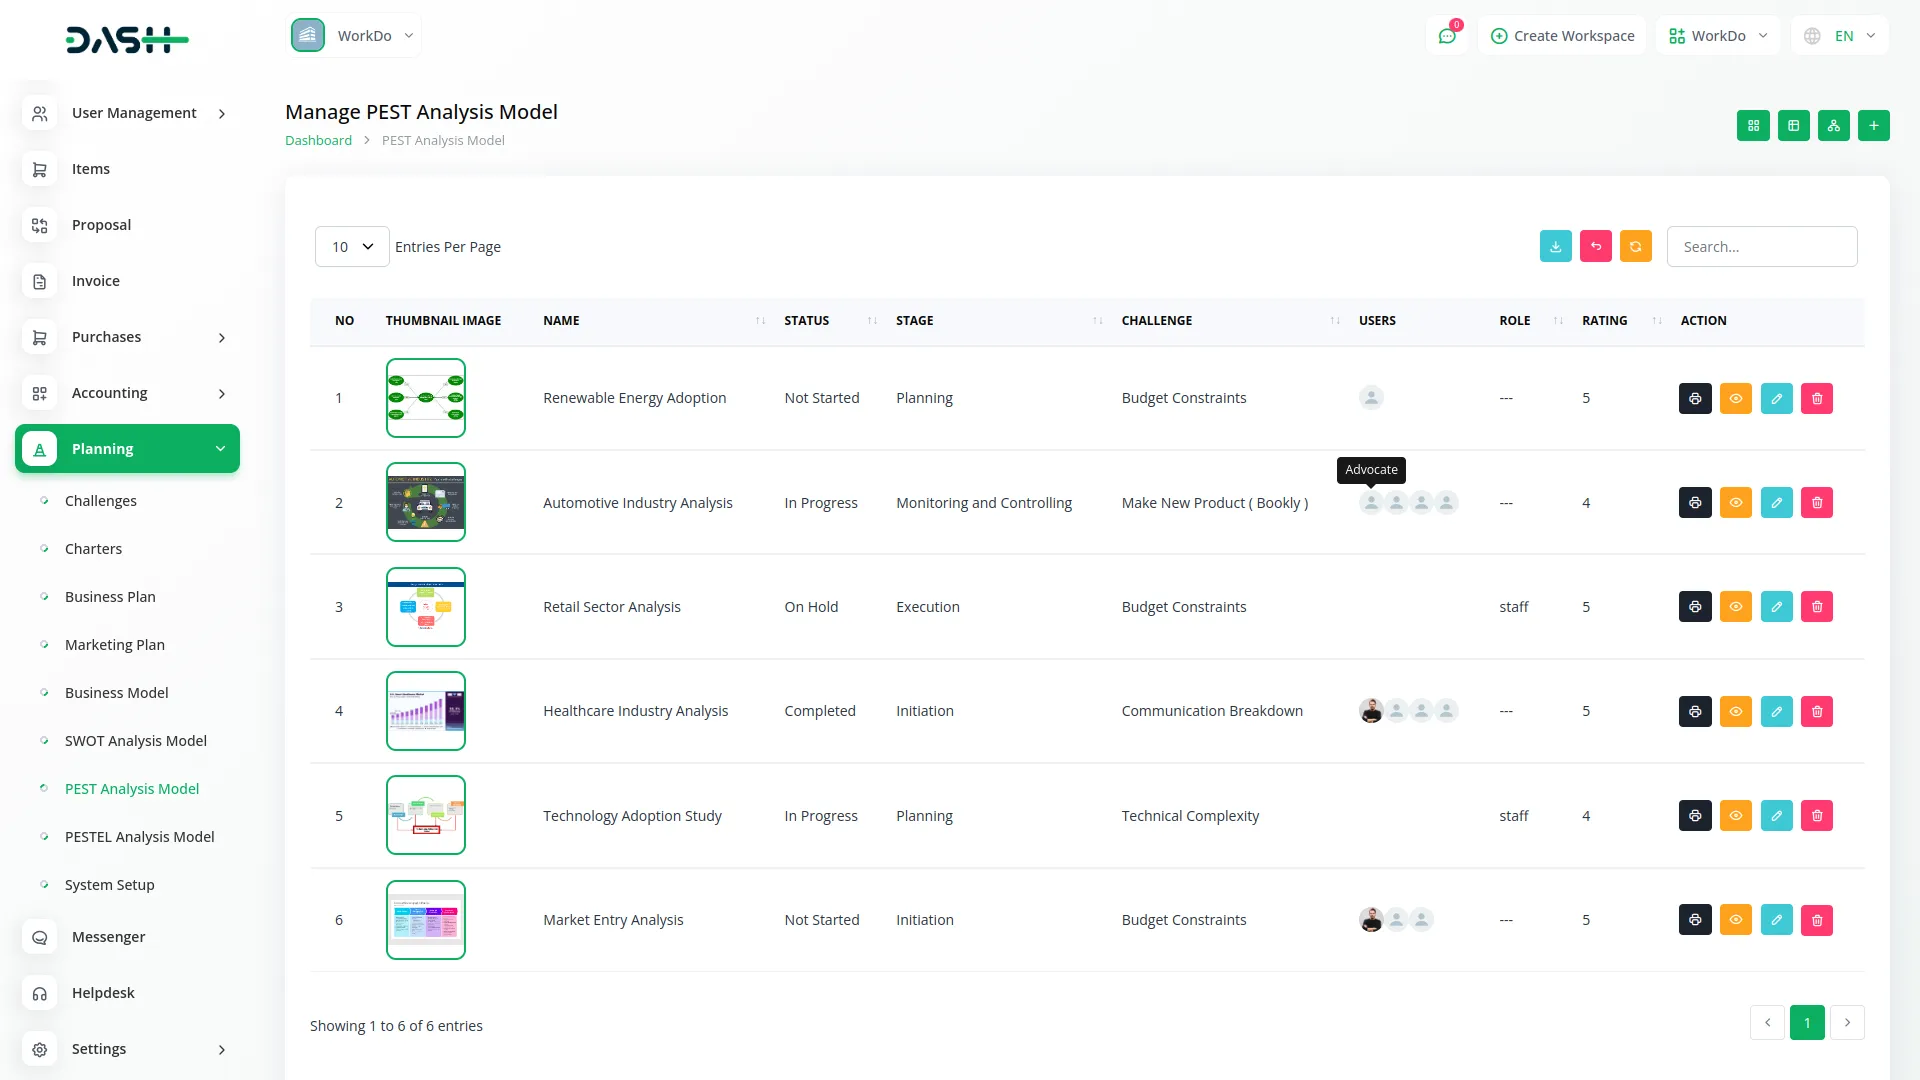Image resolution: width=1920 pixels, height=1080 pixels.
Task: View Technology Adoption Study with eye icon
Action: coord(1735,816)
